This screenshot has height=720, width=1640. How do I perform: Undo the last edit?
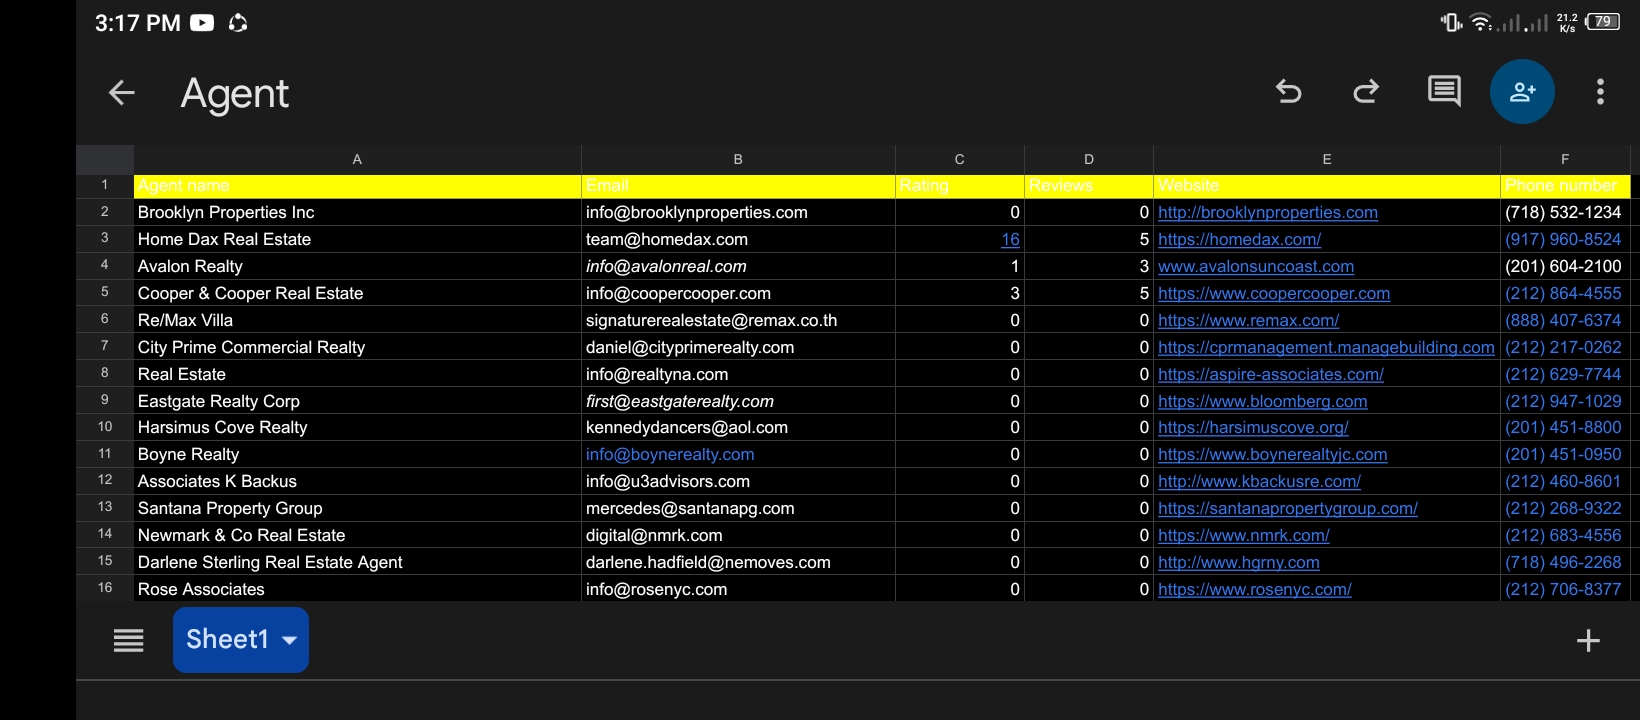1288,92
